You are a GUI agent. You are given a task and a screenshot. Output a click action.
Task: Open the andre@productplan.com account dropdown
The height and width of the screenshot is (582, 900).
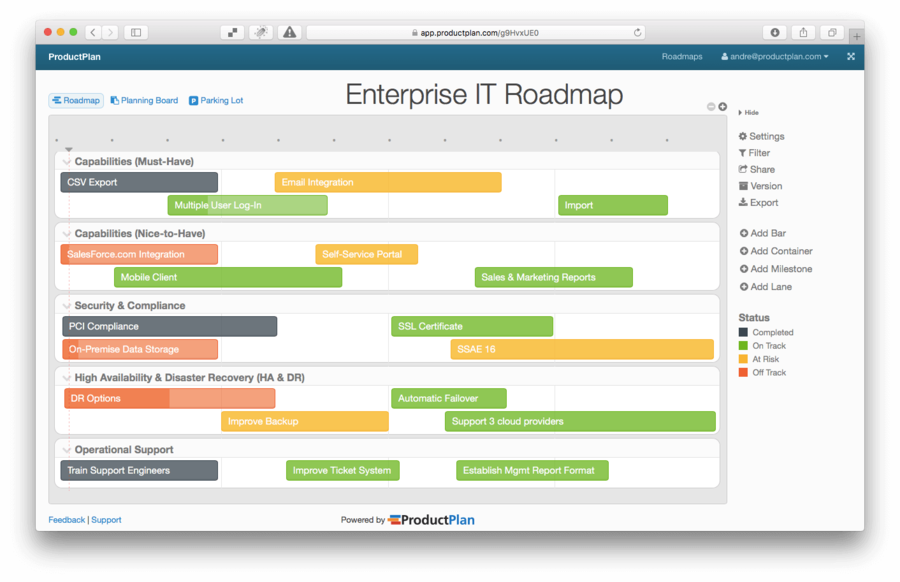tap(775, 56)
